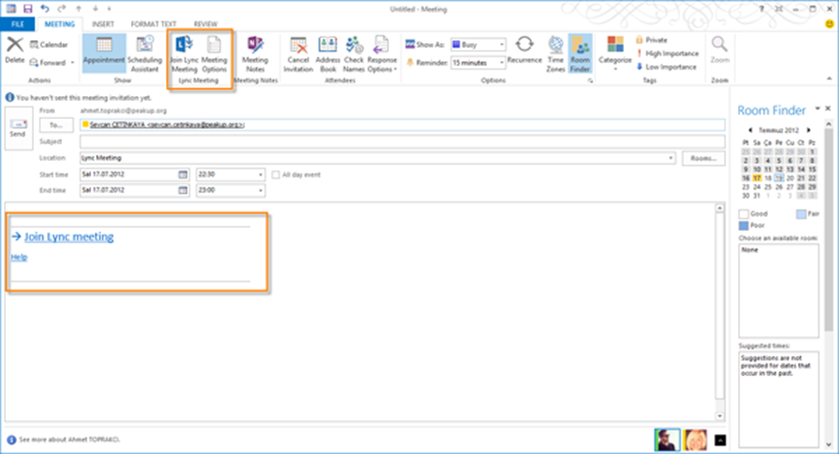Toggle the Room Finder ribbon button
Screen dimensions: 839x454
[580, 54]
